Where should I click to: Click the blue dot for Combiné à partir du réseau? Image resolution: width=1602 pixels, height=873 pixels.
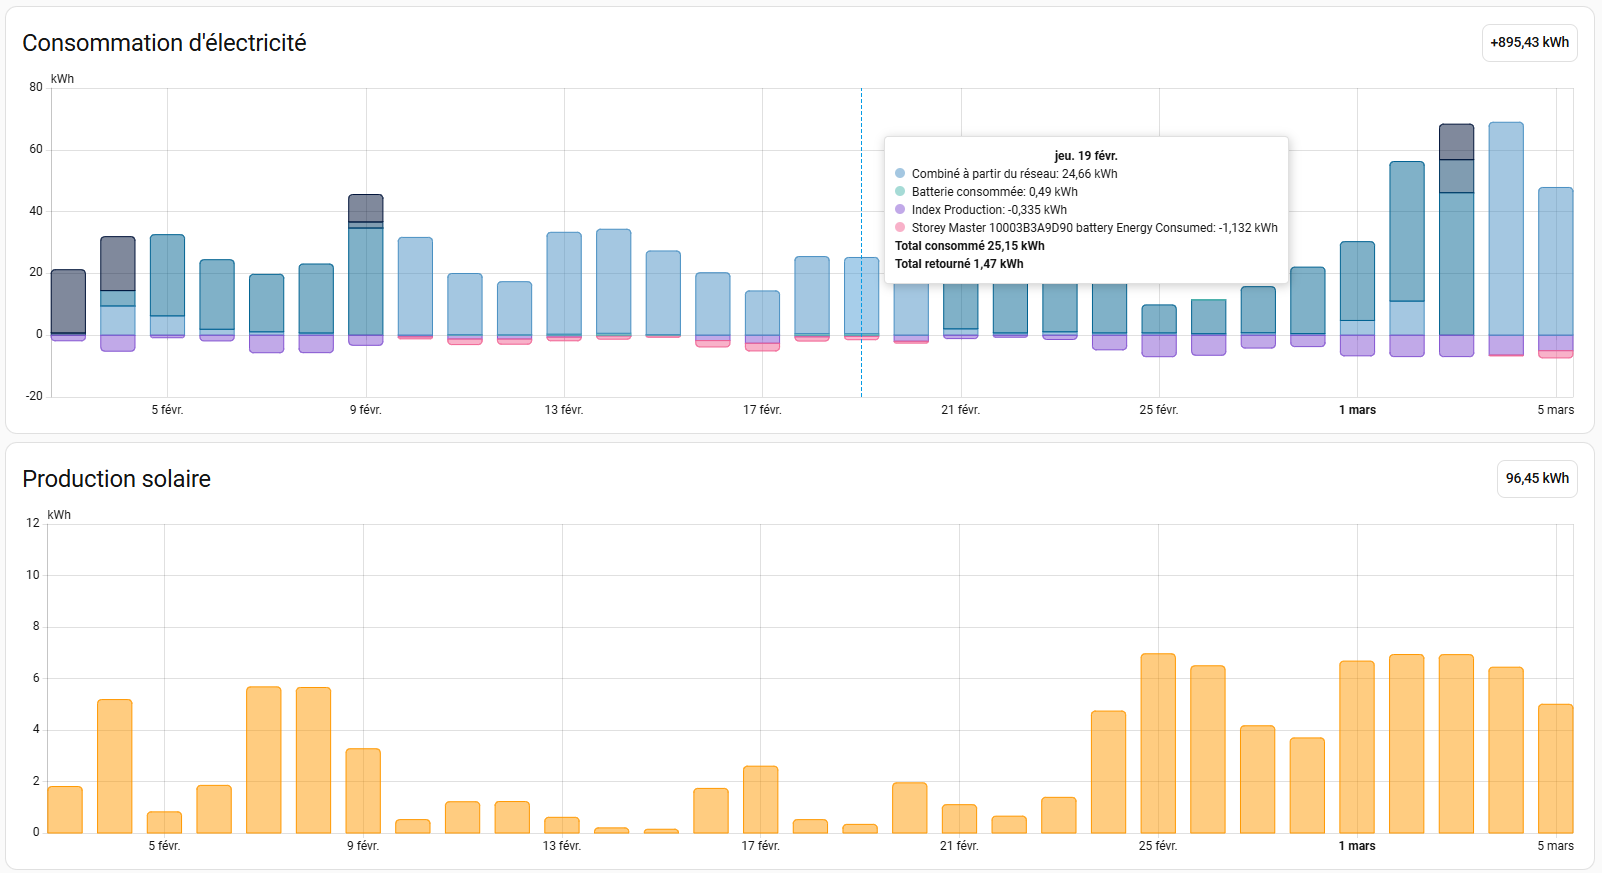(x=900, y=174)
